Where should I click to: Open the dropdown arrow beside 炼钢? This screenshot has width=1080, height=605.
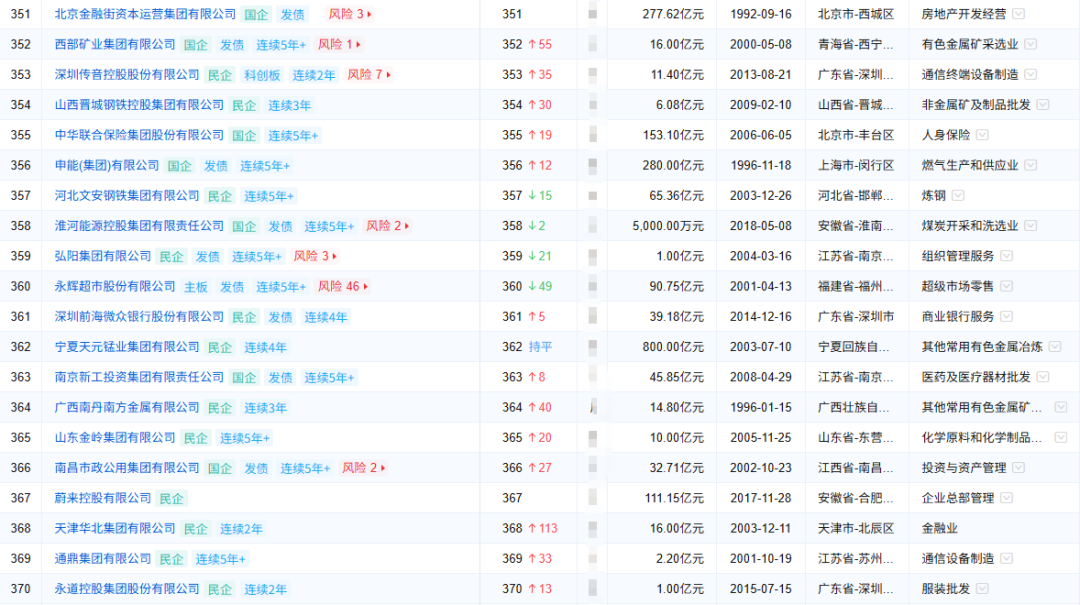tap(958, 196)
